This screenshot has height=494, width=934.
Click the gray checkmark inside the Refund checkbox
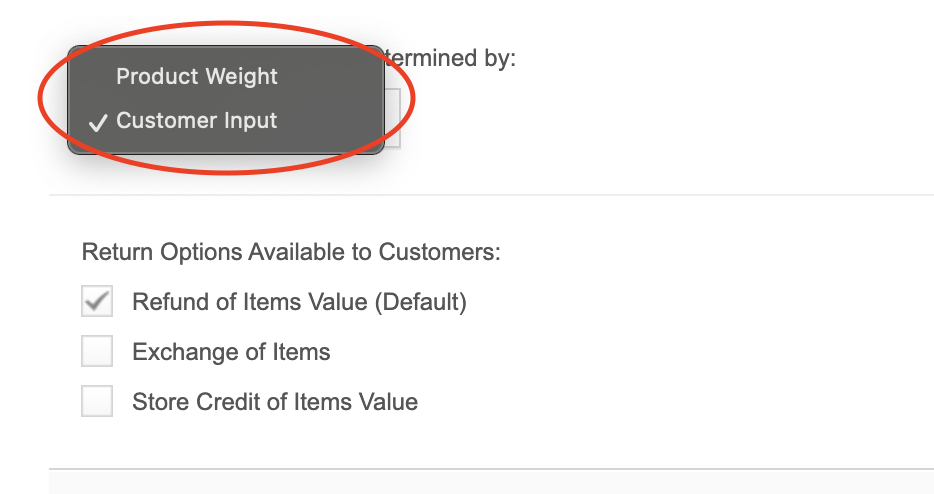97,300
